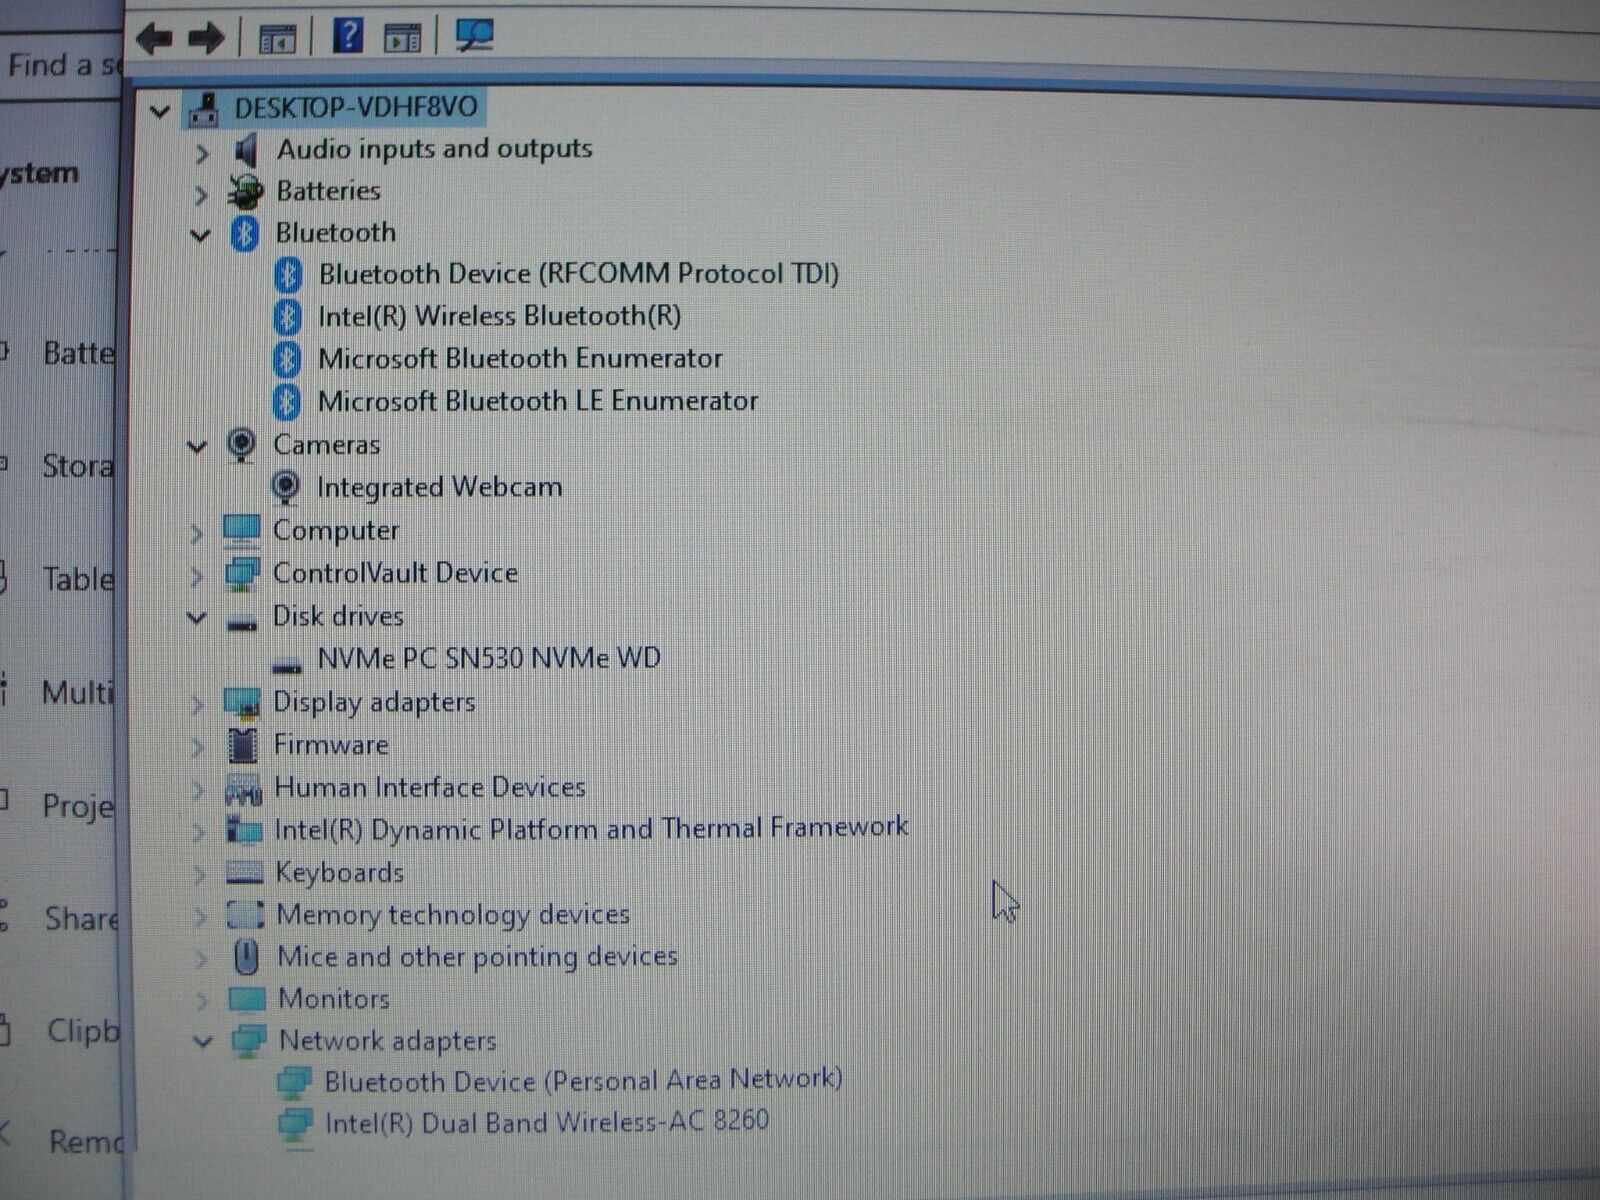
Task: Open the Help toolbar icon
Action: click(346, 35)
